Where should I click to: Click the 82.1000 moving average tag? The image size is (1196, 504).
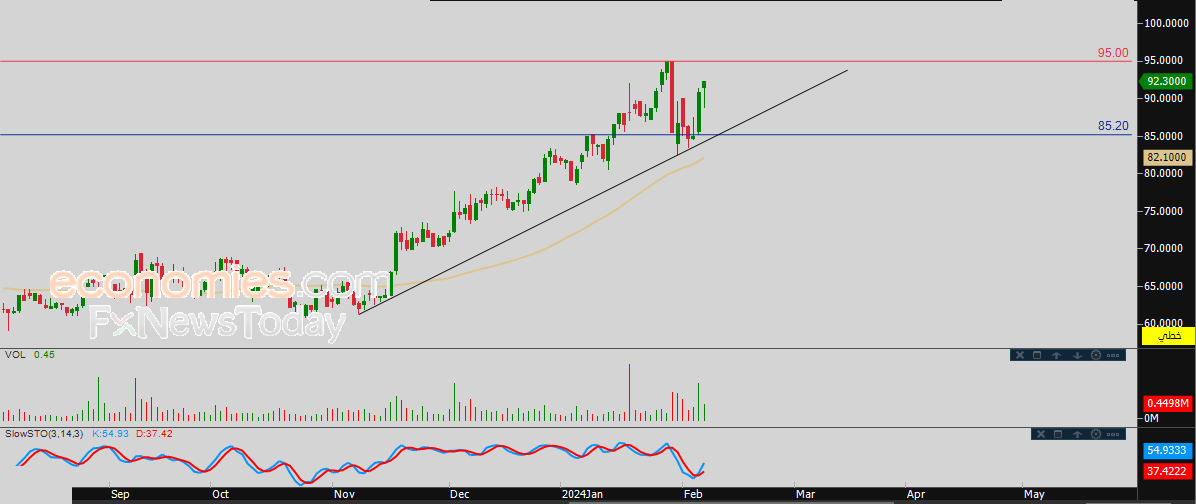coord(1165,157)
